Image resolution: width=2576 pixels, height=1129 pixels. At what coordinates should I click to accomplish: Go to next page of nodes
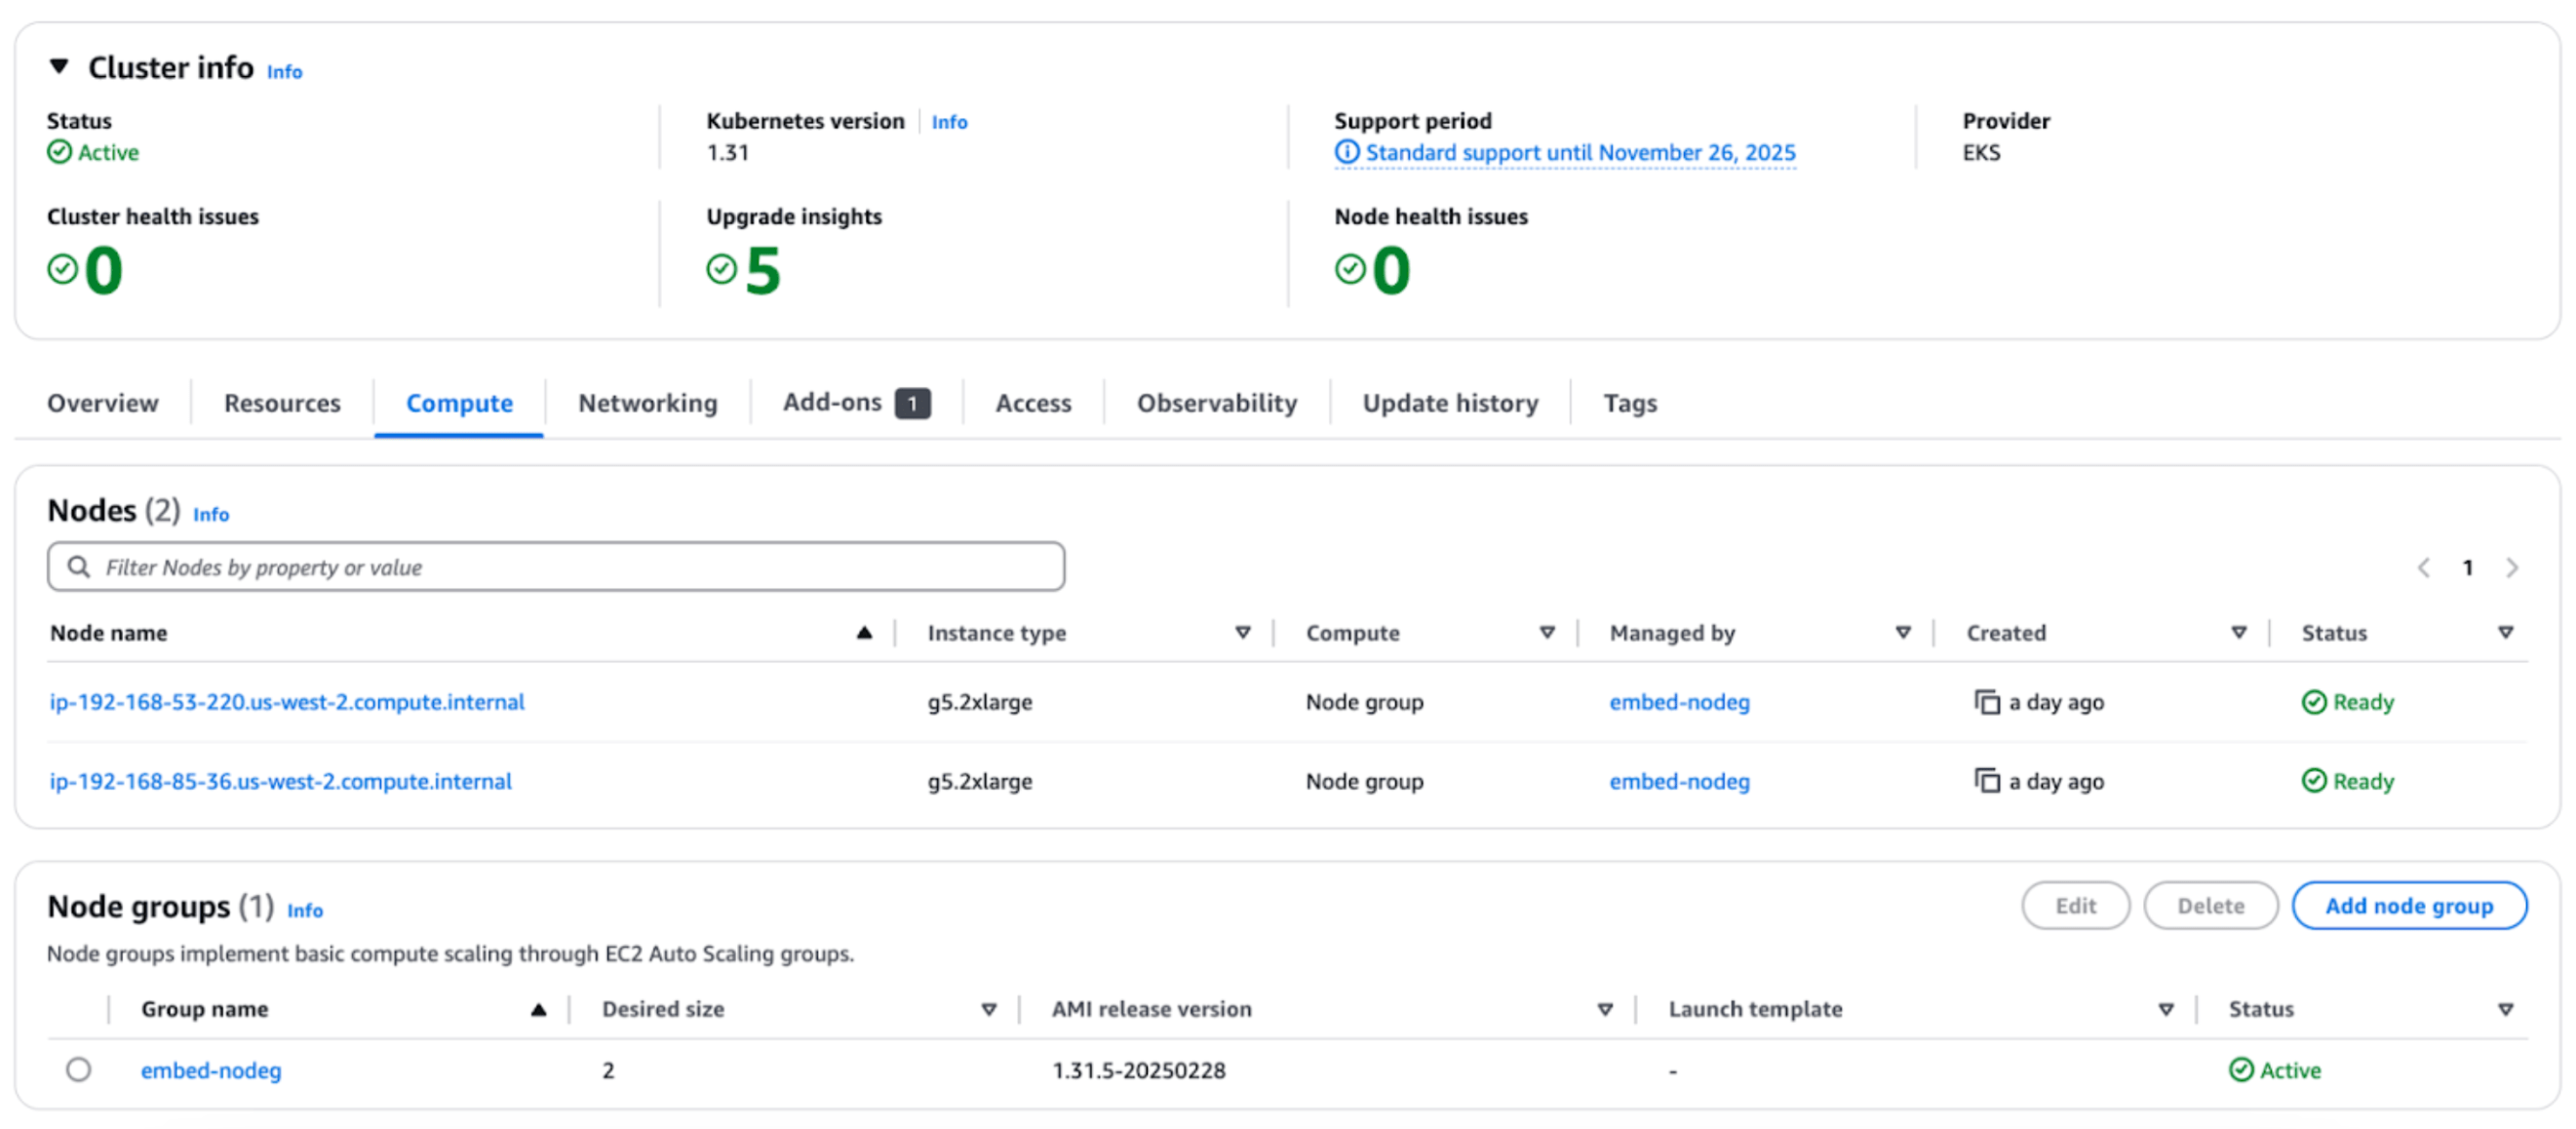[2511, 568]
